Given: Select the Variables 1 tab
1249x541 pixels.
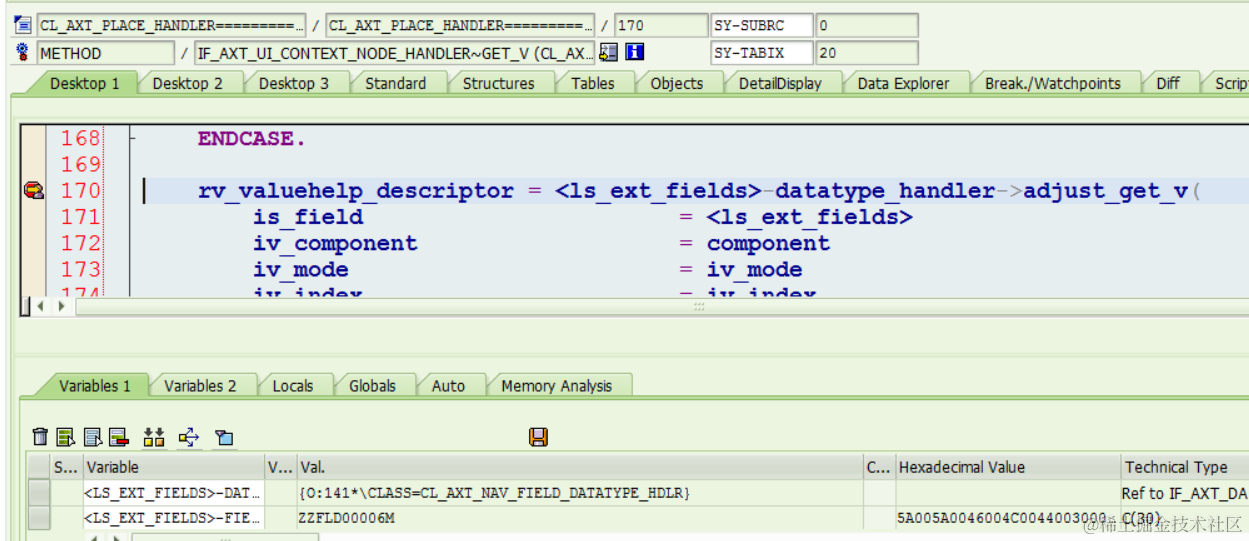Looking at the screenshot, I should tap(95, 386).
